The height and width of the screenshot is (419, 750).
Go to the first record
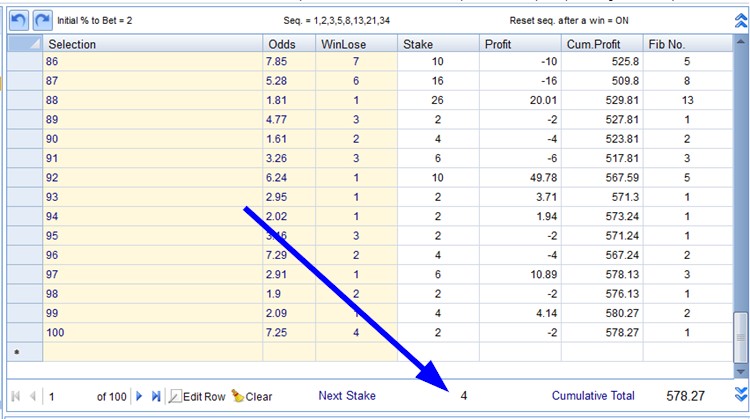click(17, 396)
